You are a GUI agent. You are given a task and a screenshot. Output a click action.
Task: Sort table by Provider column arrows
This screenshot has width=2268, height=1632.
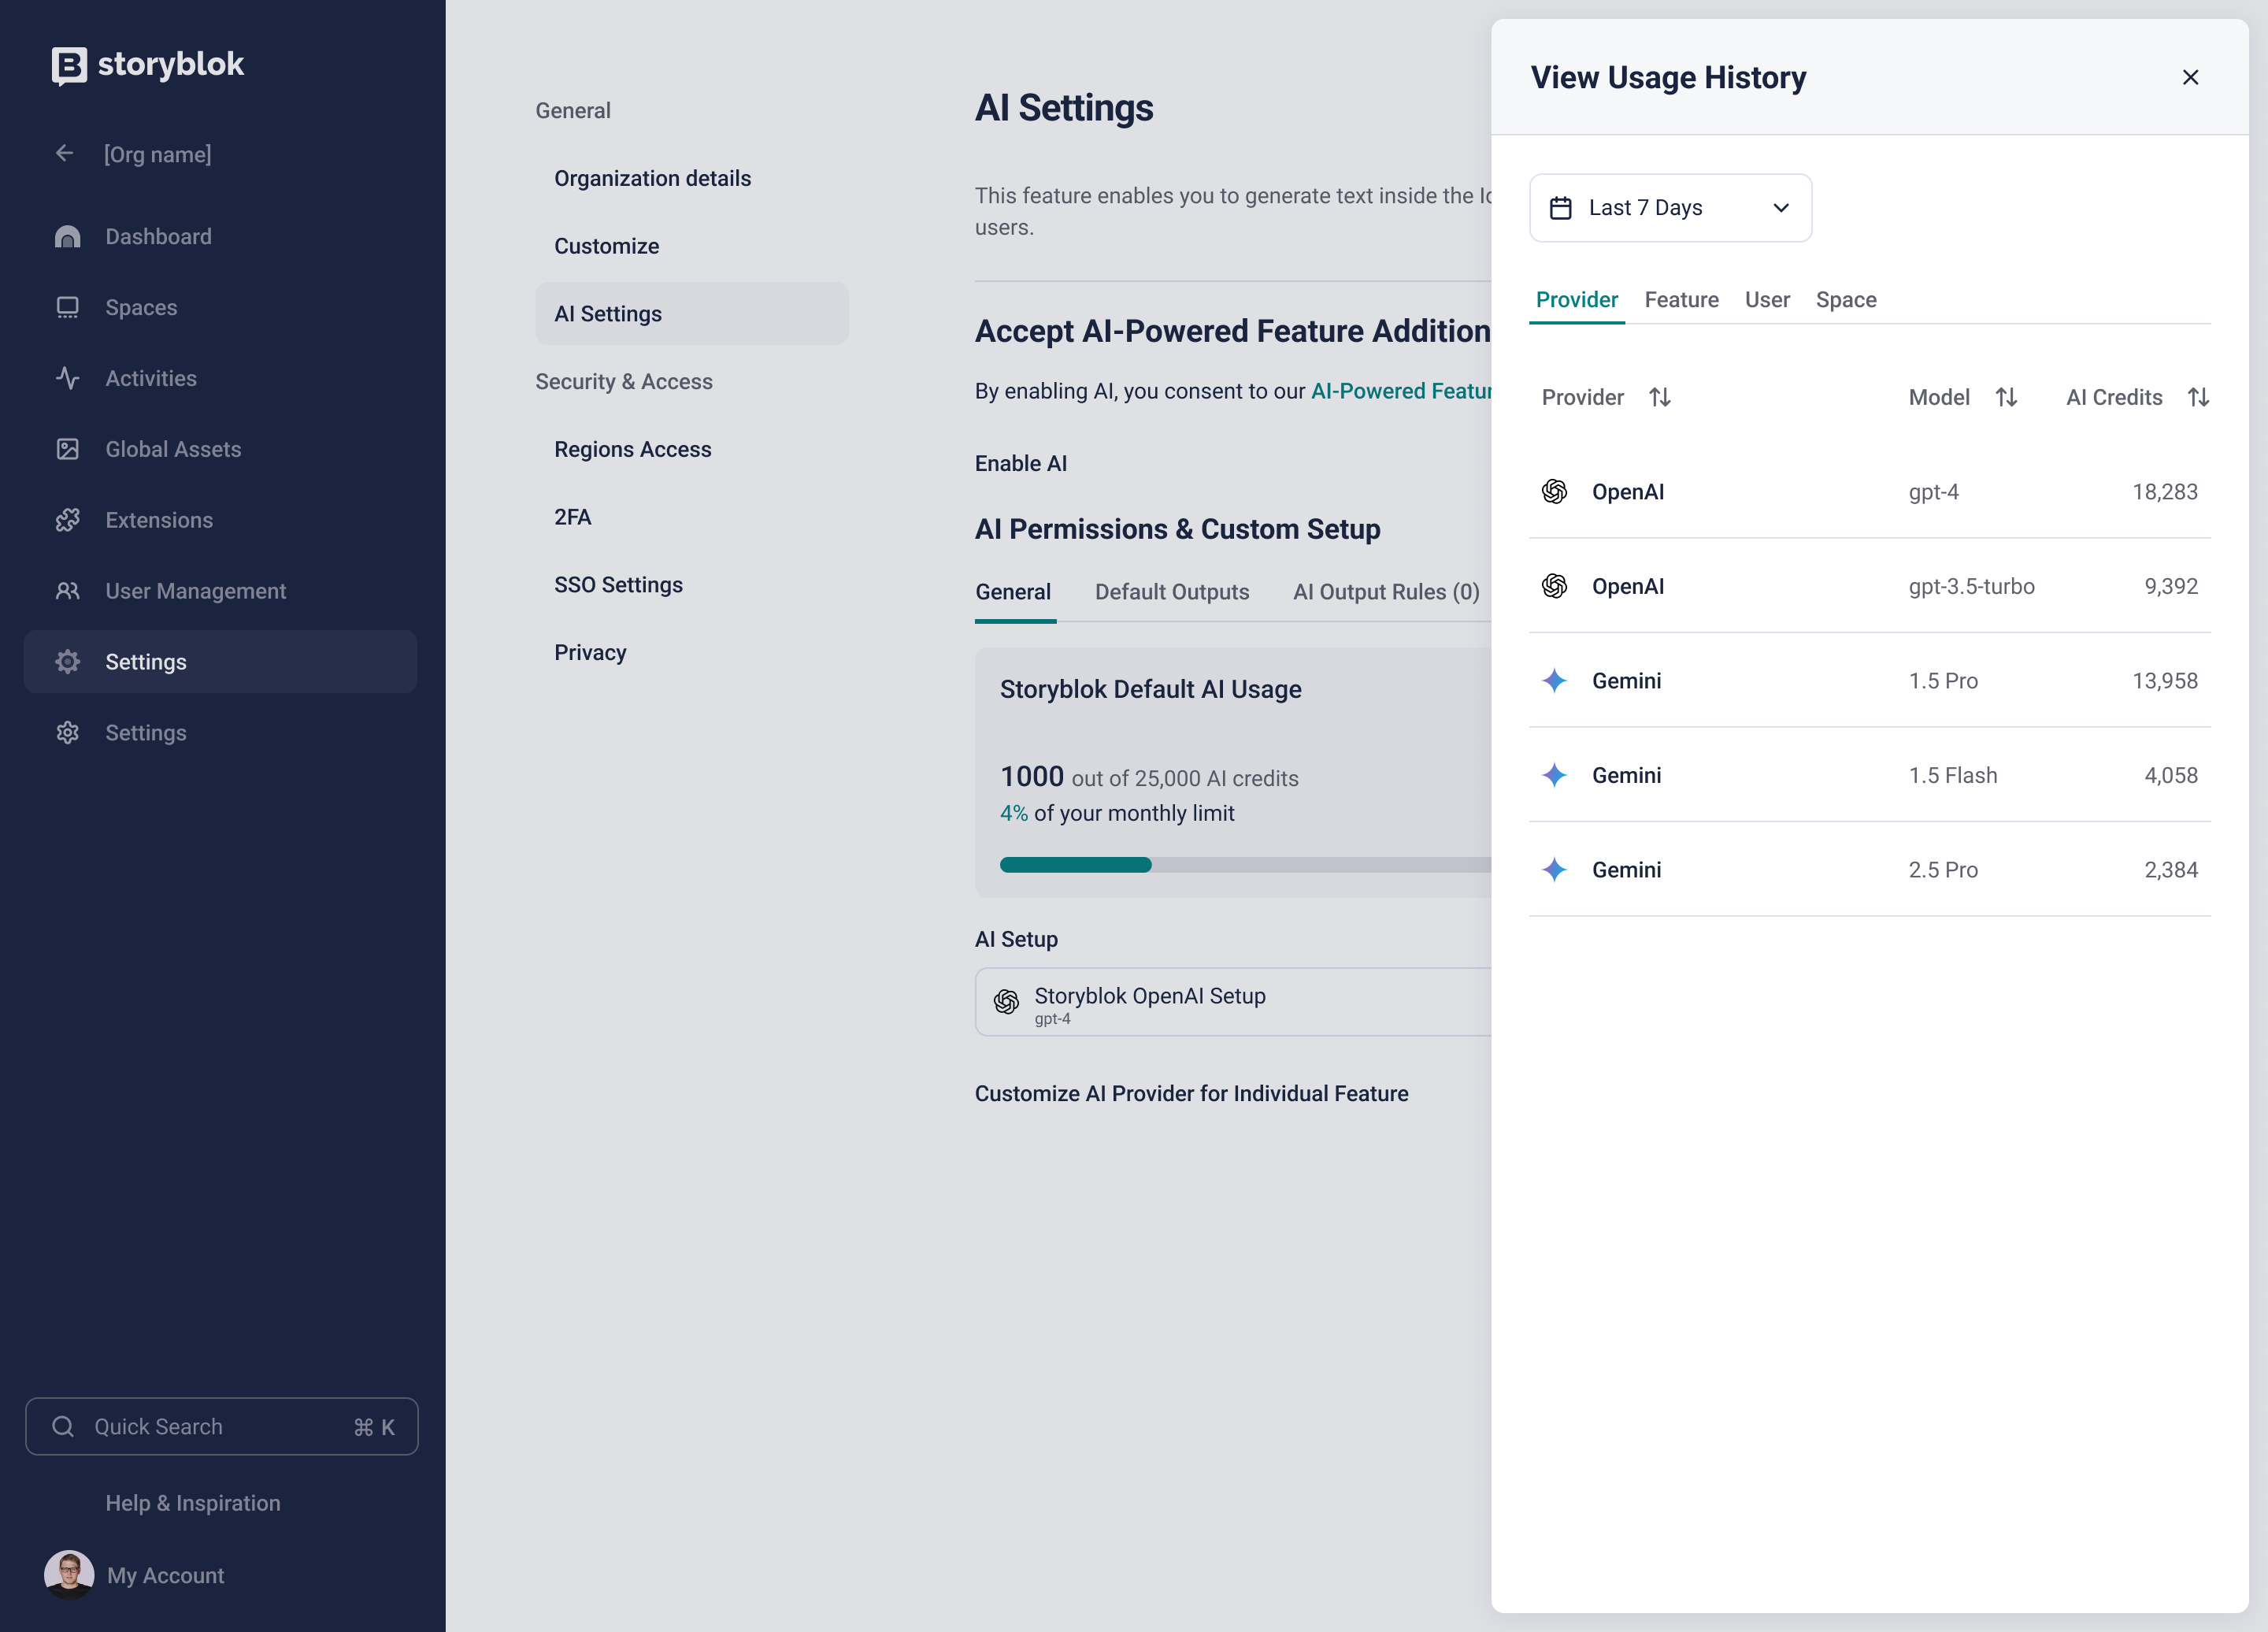1660,397
